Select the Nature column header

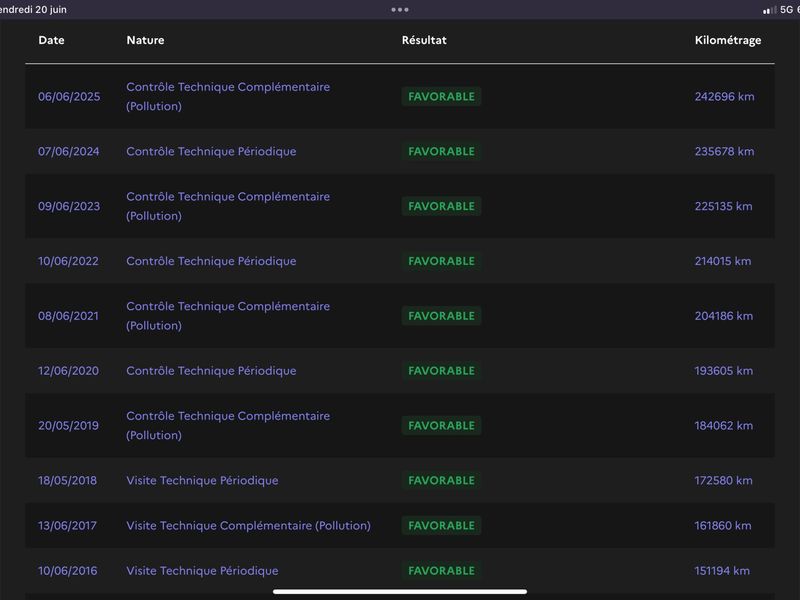[145, 40]
